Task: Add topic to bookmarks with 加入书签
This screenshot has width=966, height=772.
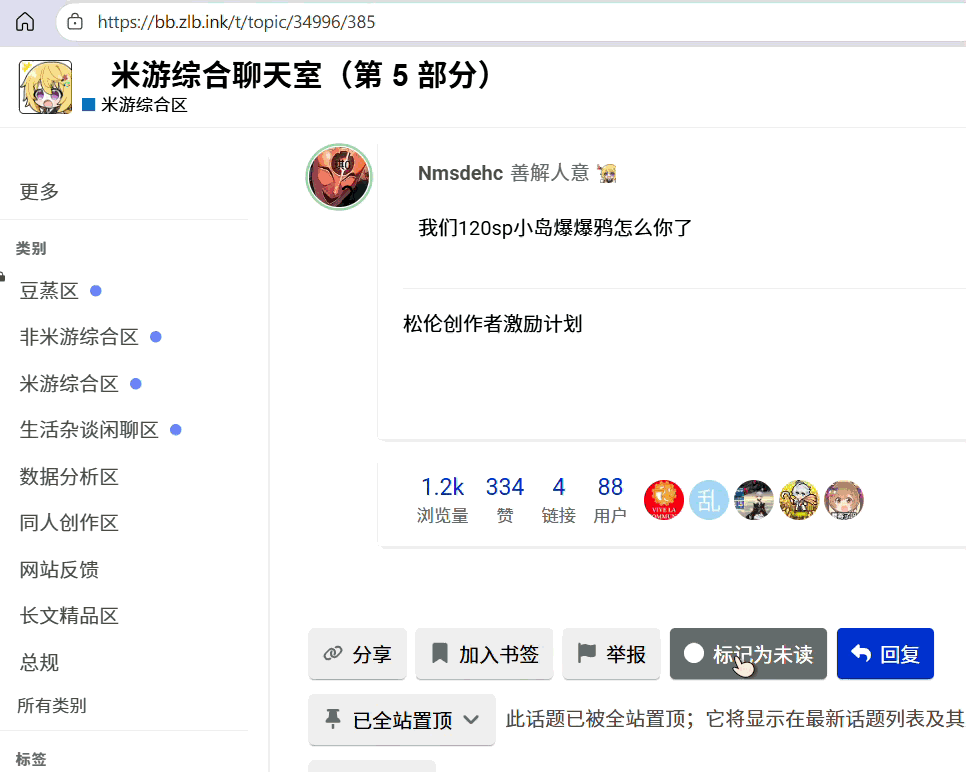Action: pyautogui.click(x=485, y=654)
